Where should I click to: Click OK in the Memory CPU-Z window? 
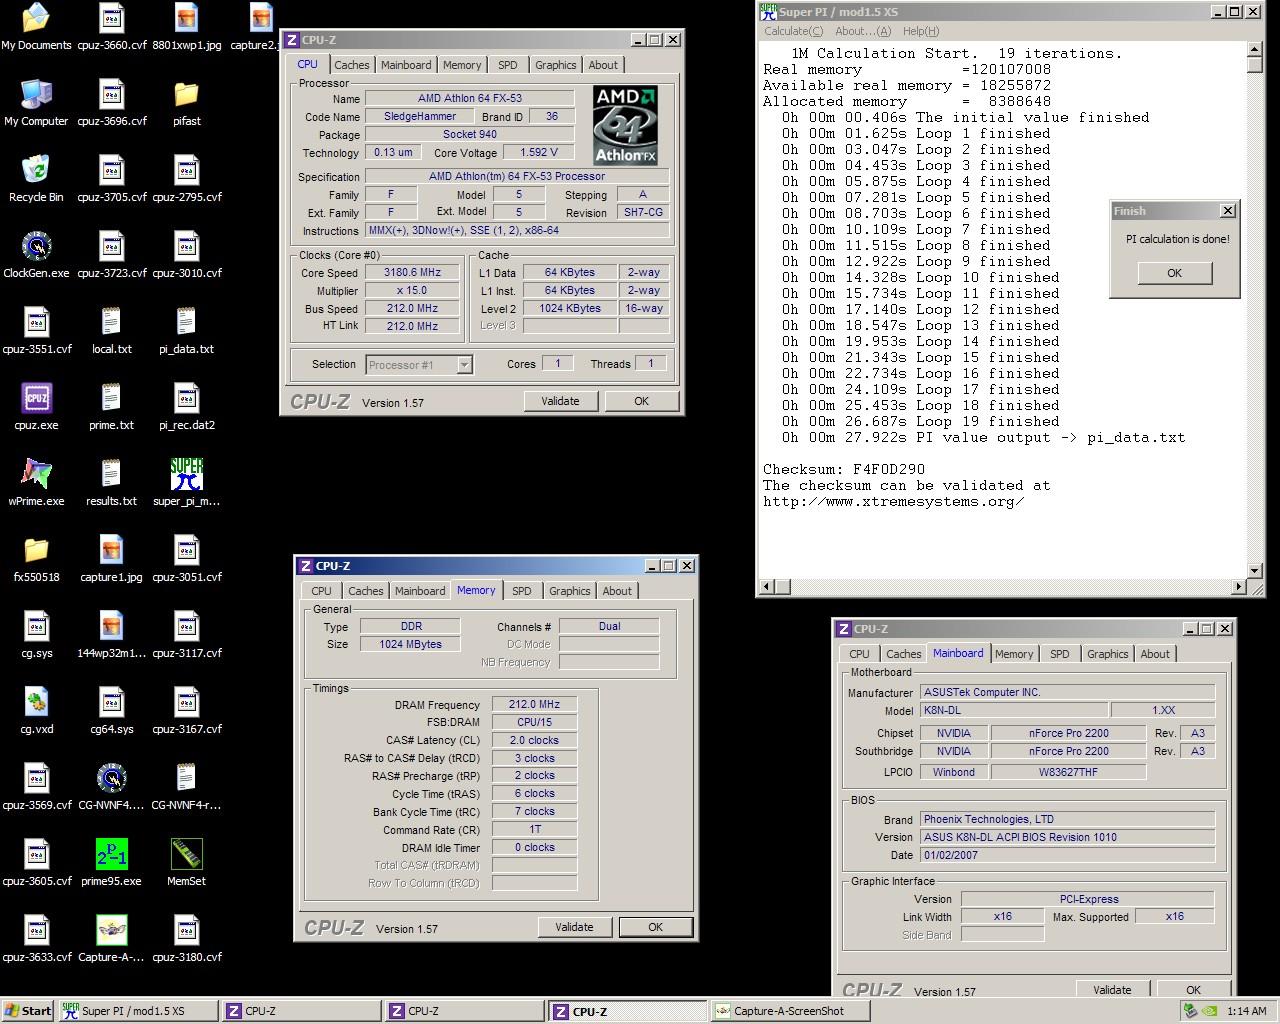click(x=655, y=927)
